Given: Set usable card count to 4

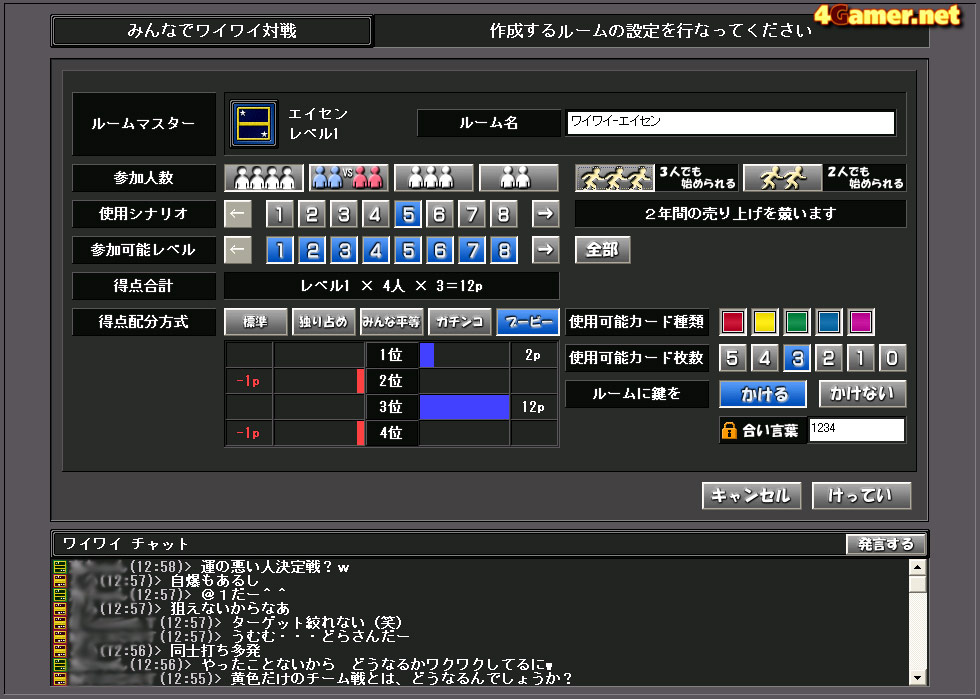Looking at the screenshot, I should tap(765, 358).
